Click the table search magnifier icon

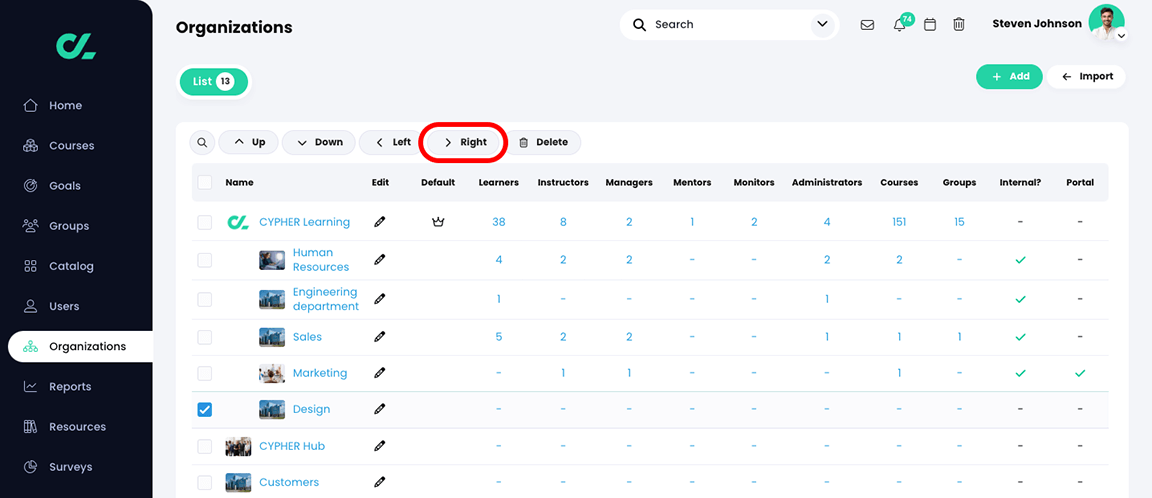pos(202,142)
